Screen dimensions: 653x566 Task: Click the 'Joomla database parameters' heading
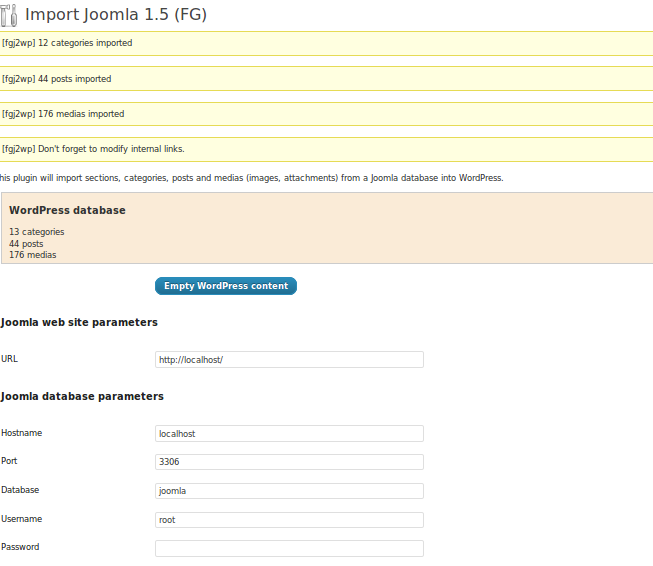click(x=82, y=396)
